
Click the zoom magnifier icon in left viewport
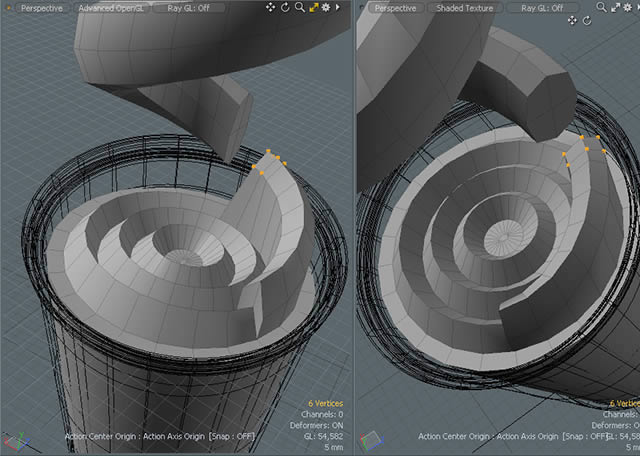[300, 7]
